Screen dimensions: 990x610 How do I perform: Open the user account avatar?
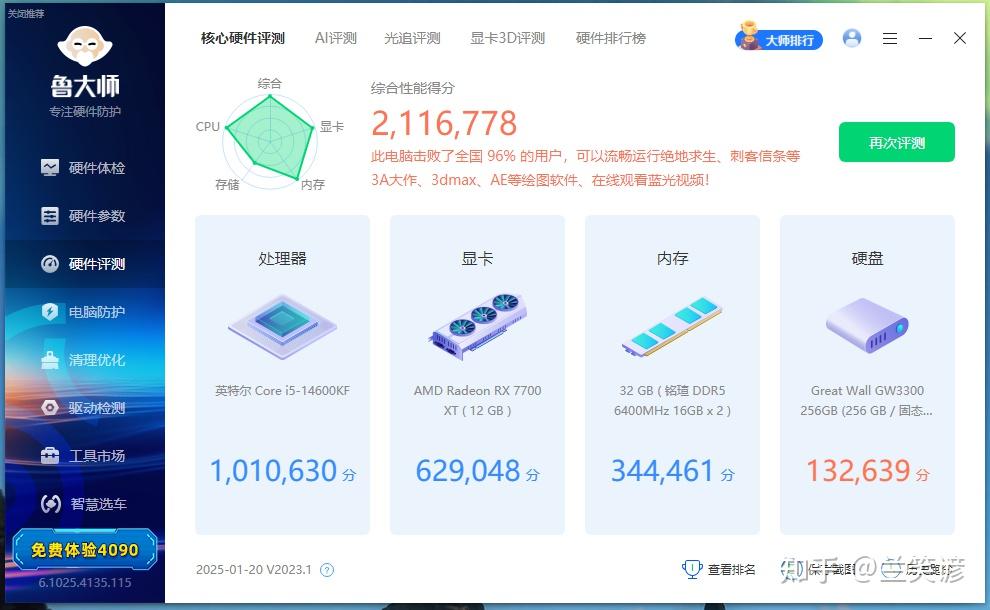click(852, 38)
